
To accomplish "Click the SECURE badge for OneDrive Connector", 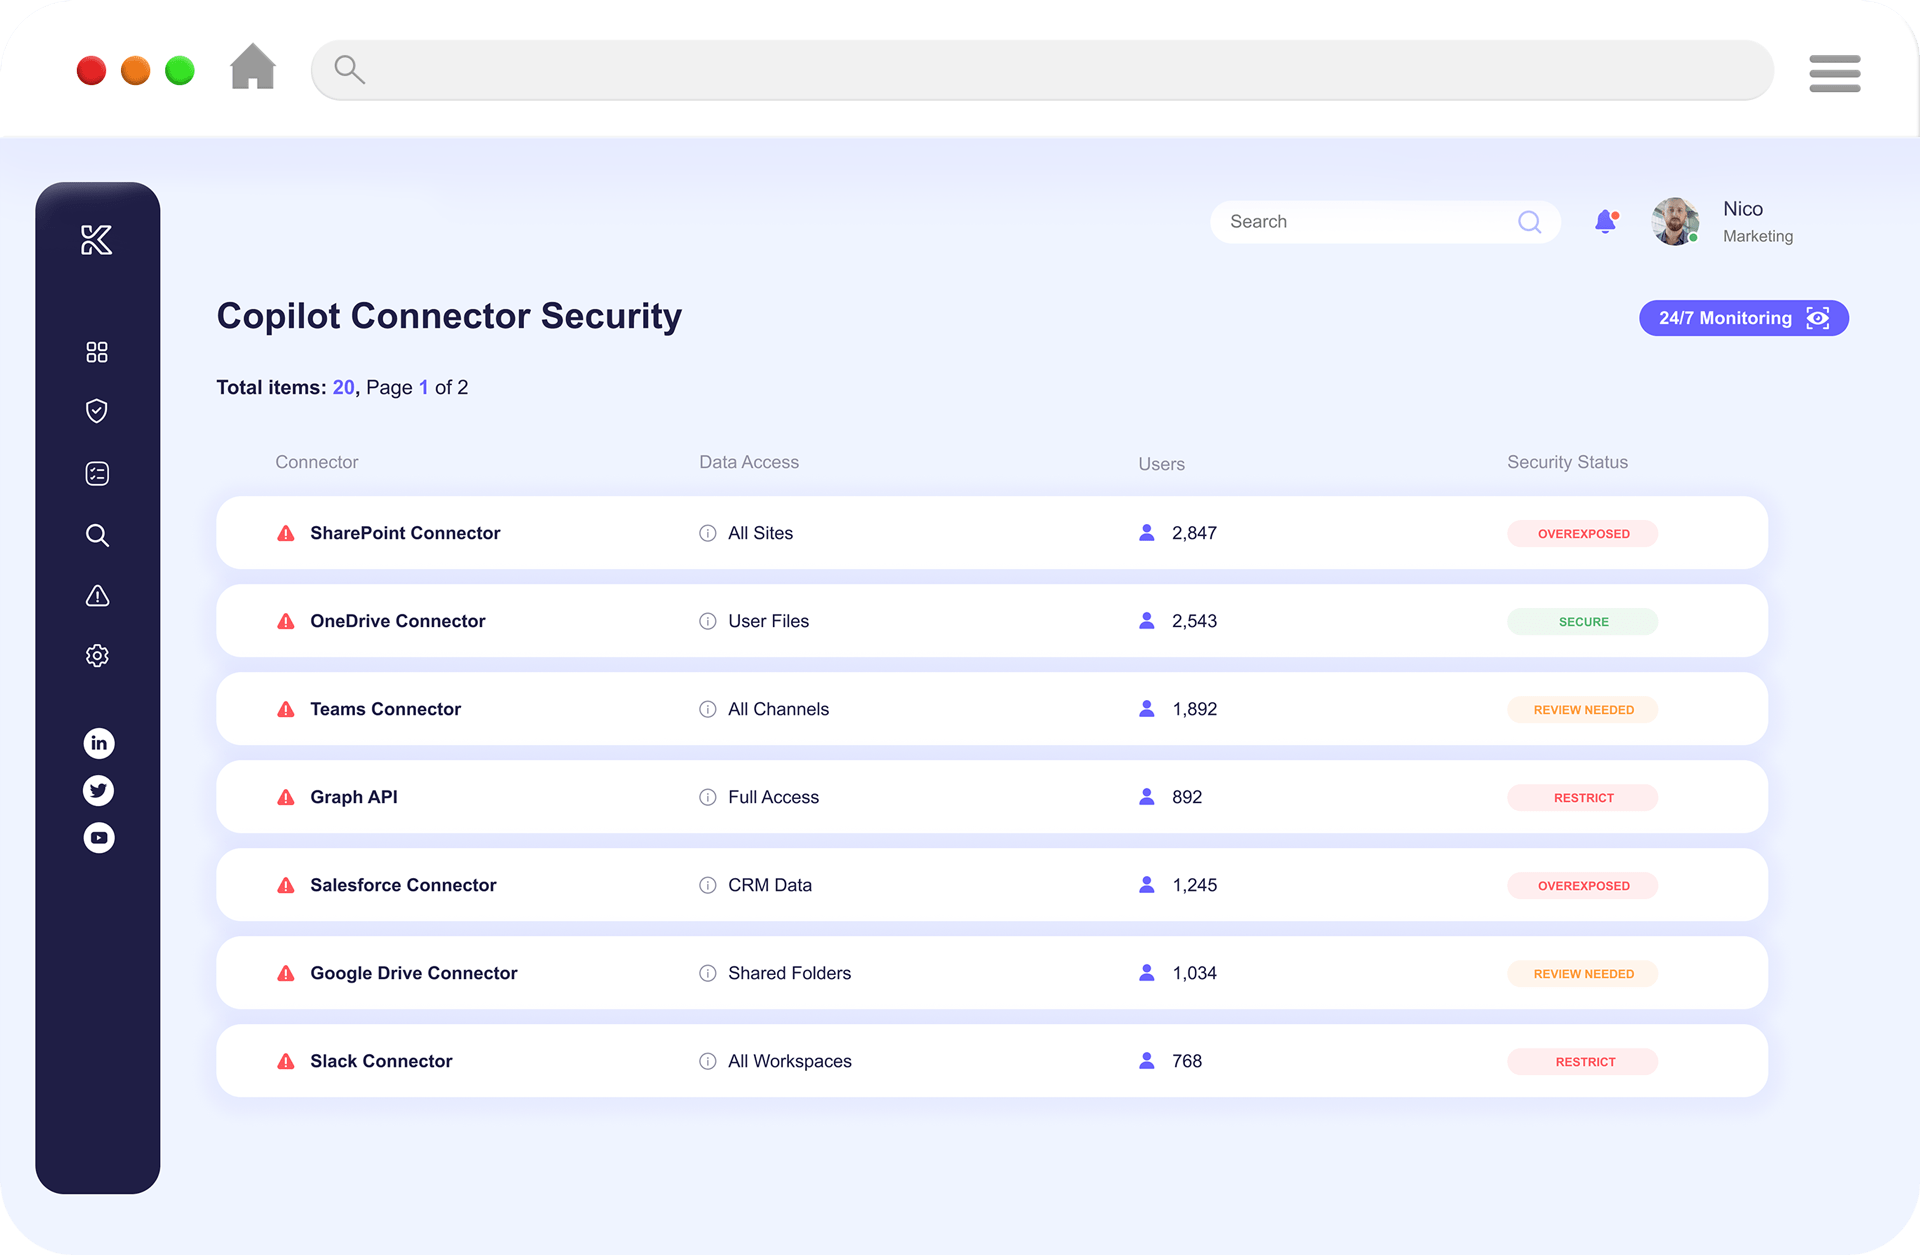I will click(1582, 621).
